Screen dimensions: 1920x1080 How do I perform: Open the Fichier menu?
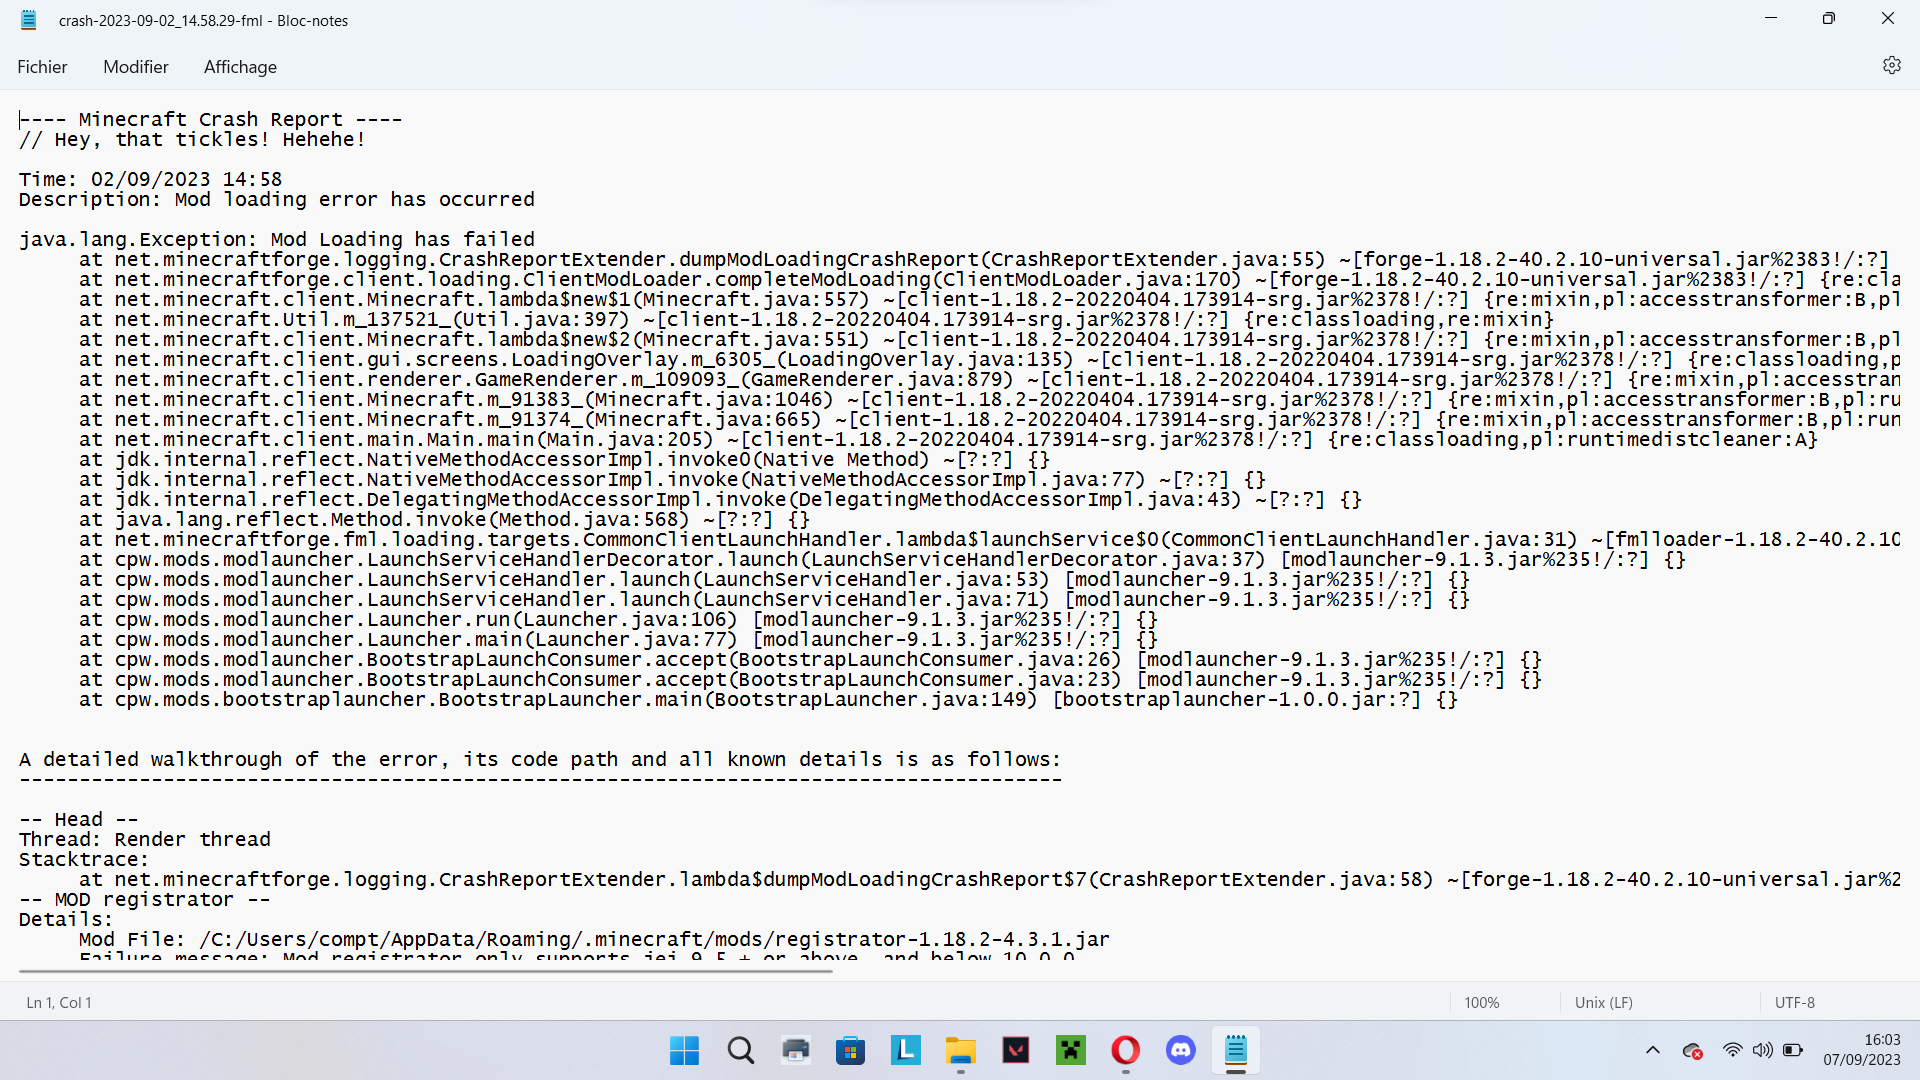(42, 67)
